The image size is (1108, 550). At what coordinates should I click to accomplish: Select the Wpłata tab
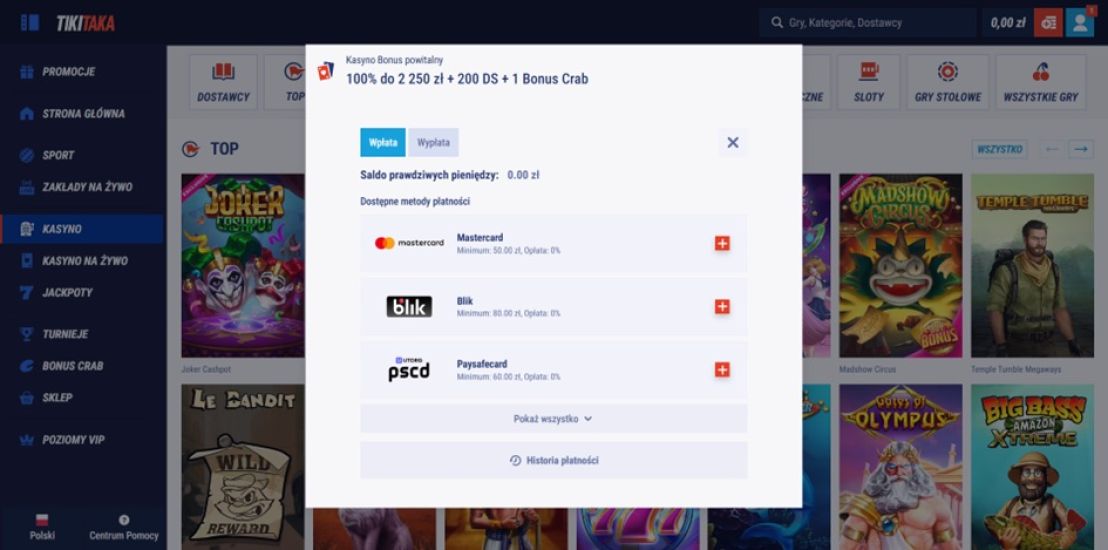[x=383, y=143]
